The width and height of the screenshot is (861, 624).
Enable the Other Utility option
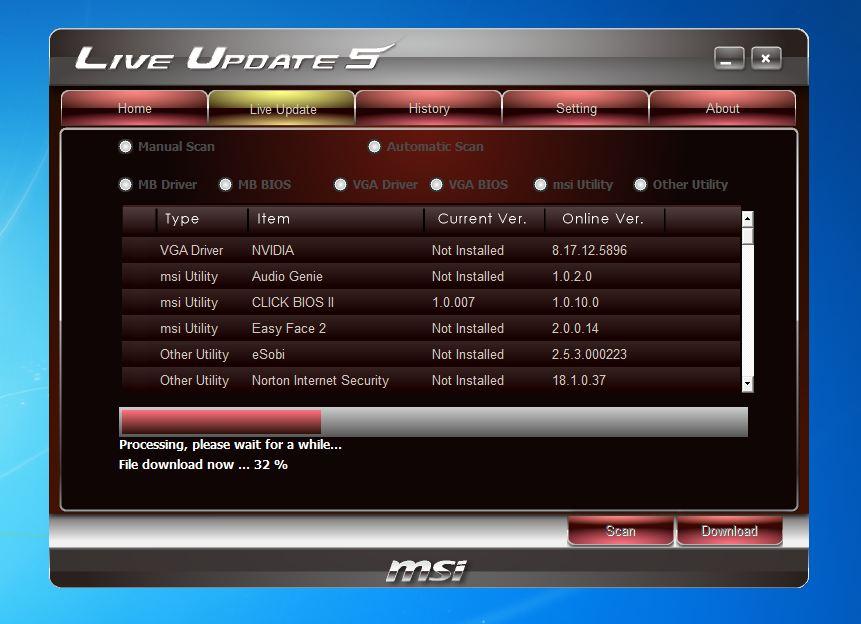(x=640, y=185)
